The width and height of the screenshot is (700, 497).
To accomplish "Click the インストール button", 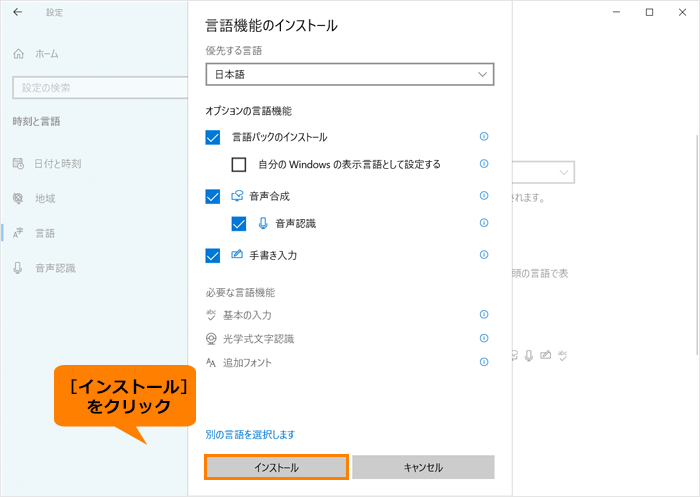I will [276, 468].
